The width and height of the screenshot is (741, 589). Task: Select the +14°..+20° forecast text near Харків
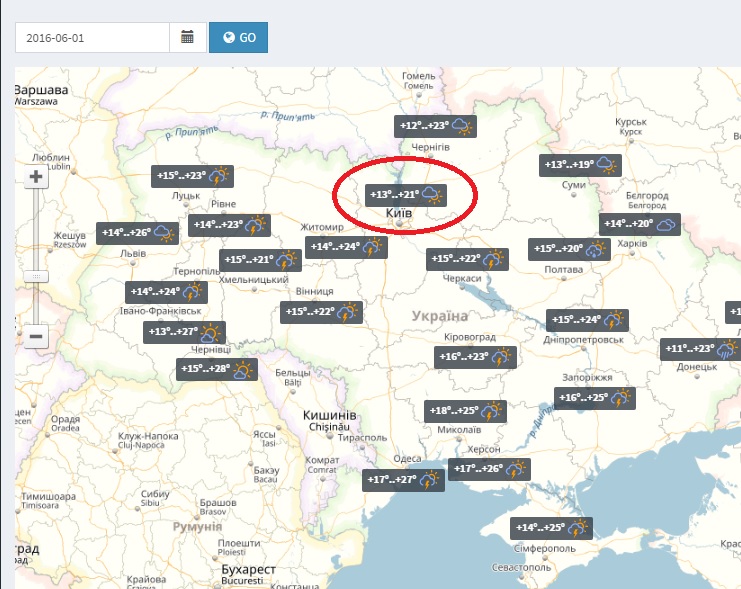[629, 224]
